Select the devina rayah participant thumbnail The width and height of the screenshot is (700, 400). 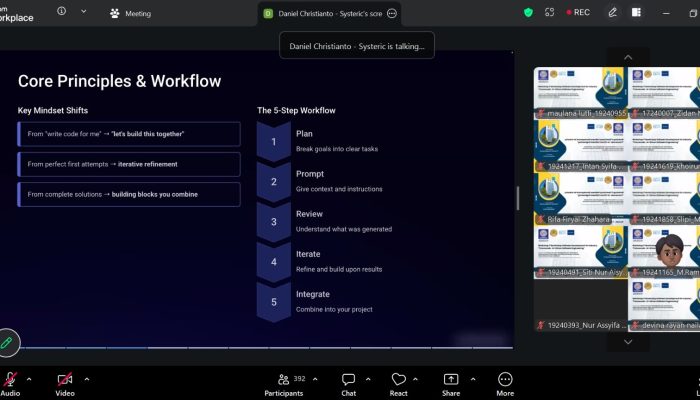[664, 305]
